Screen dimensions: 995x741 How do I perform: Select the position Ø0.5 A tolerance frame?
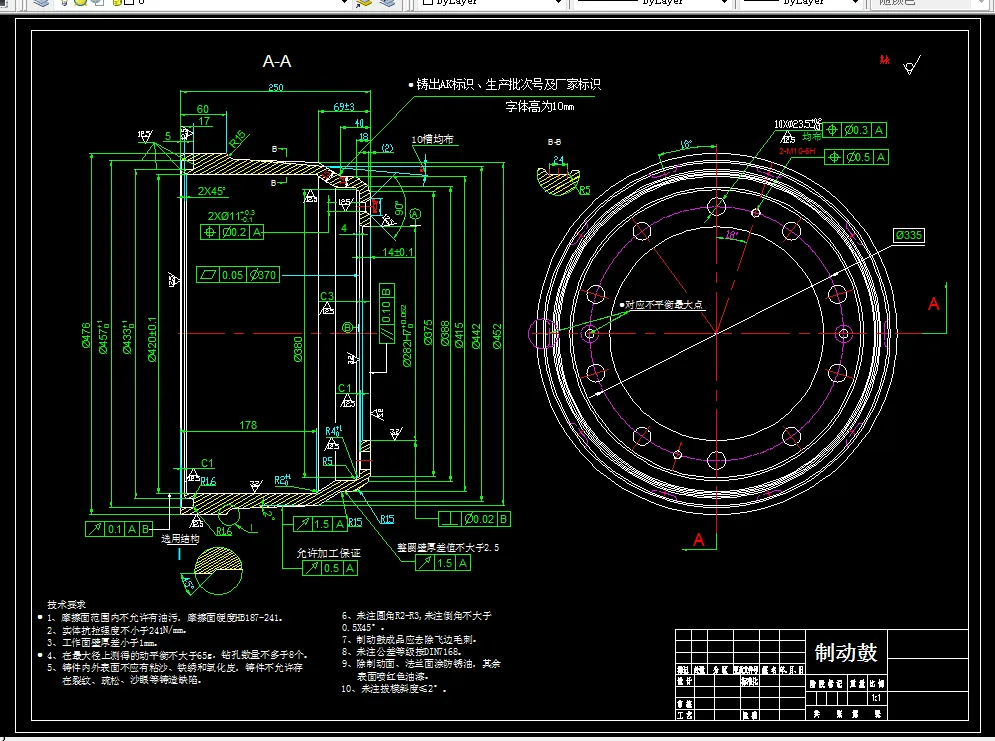pyautogui.click(x=857, y=157)
